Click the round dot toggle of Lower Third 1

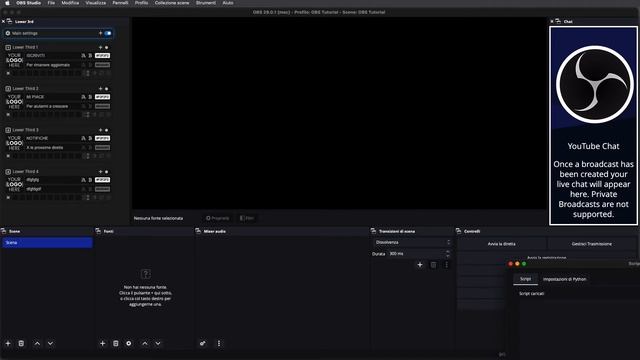[x=107, y=47]
